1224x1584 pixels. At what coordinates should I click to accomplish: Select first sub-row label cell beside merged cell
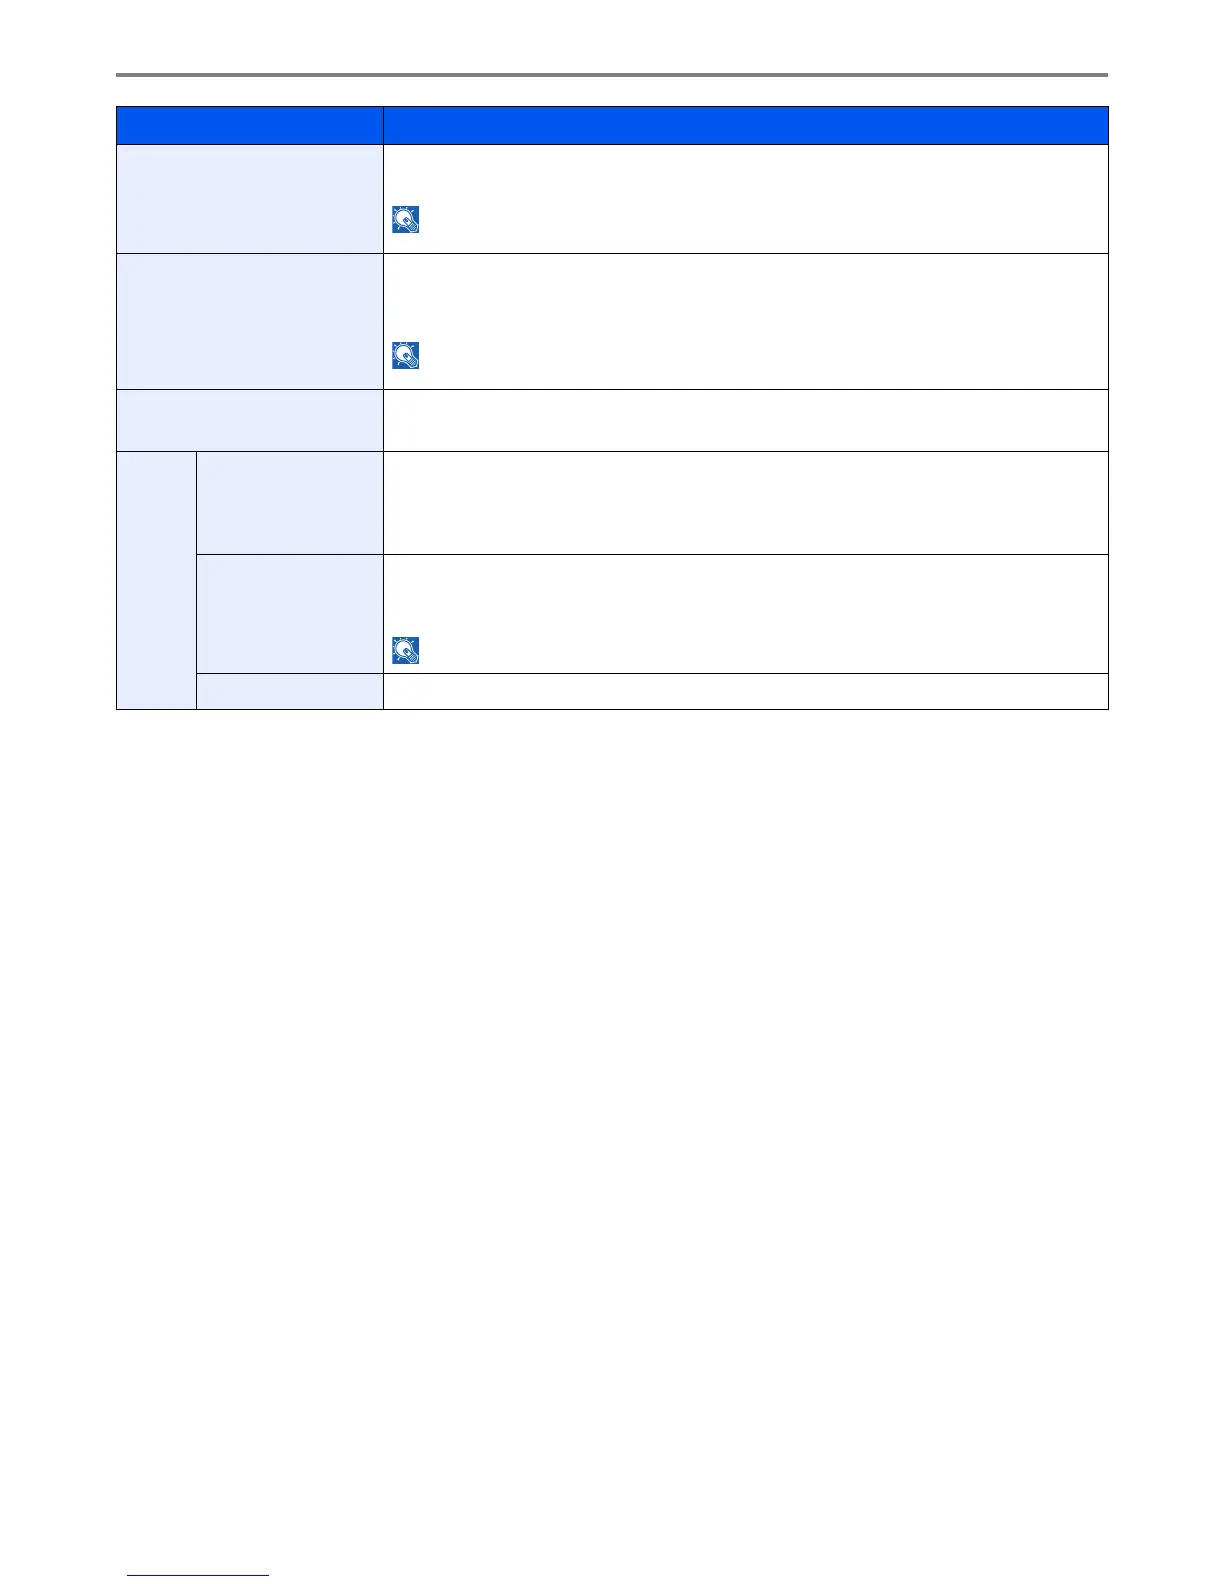(290, 503)
